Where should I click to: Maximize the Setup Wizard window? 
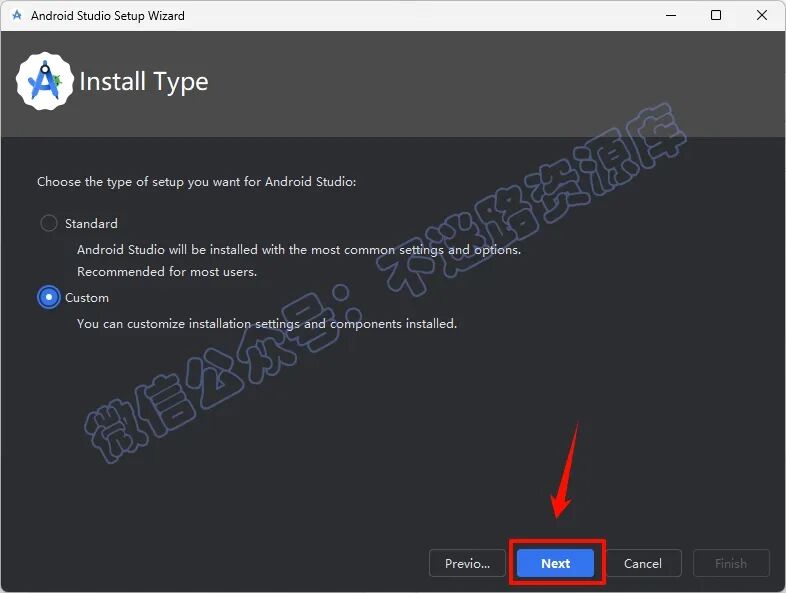(716, 16)
